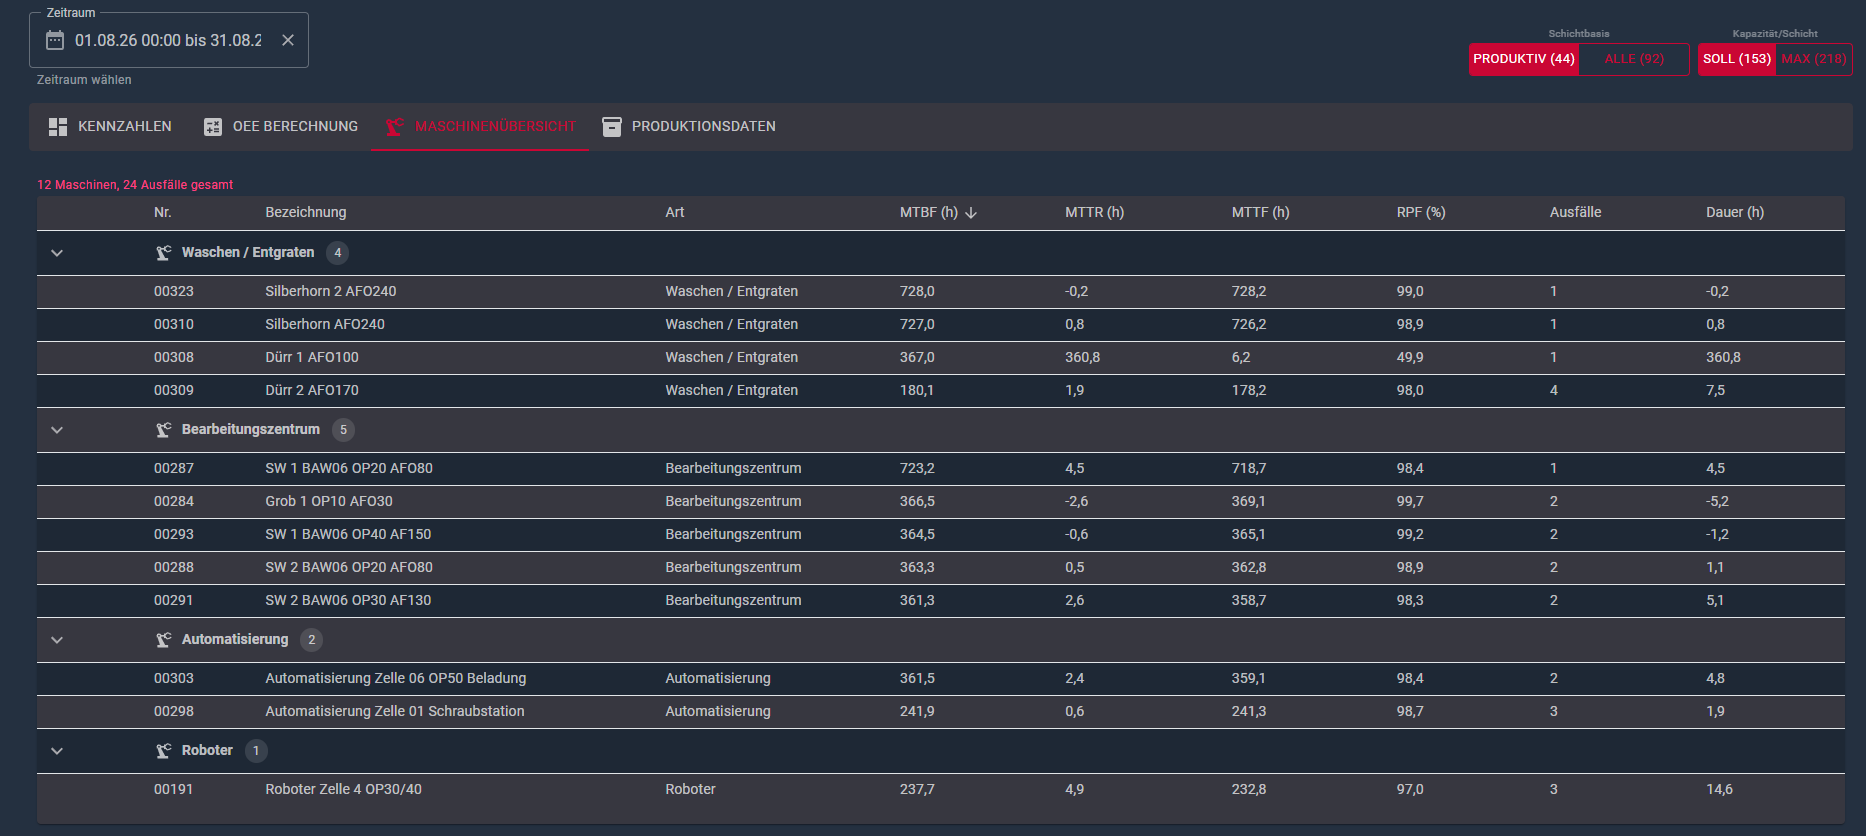The image size is (1866, 836).
Task: Click the MTBF sort arrow icon
Action: [x=971, y=213]
